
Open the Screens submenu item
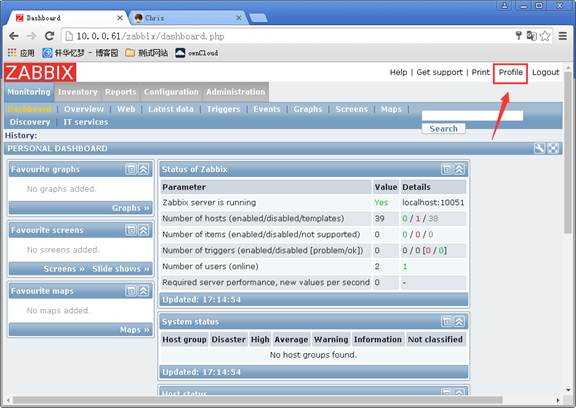point(352,109)
